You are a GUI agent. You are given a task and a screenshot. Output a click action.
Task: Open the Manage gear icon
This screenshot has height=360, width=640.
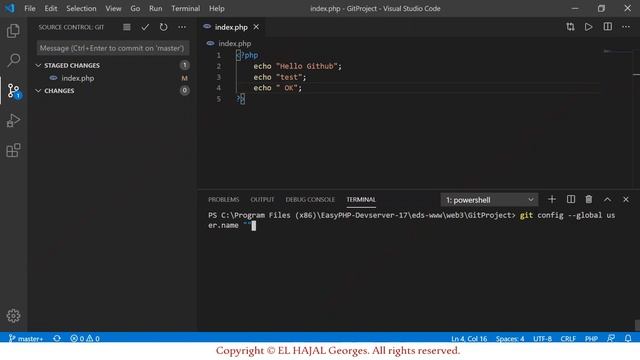click(x=13, y=316)
